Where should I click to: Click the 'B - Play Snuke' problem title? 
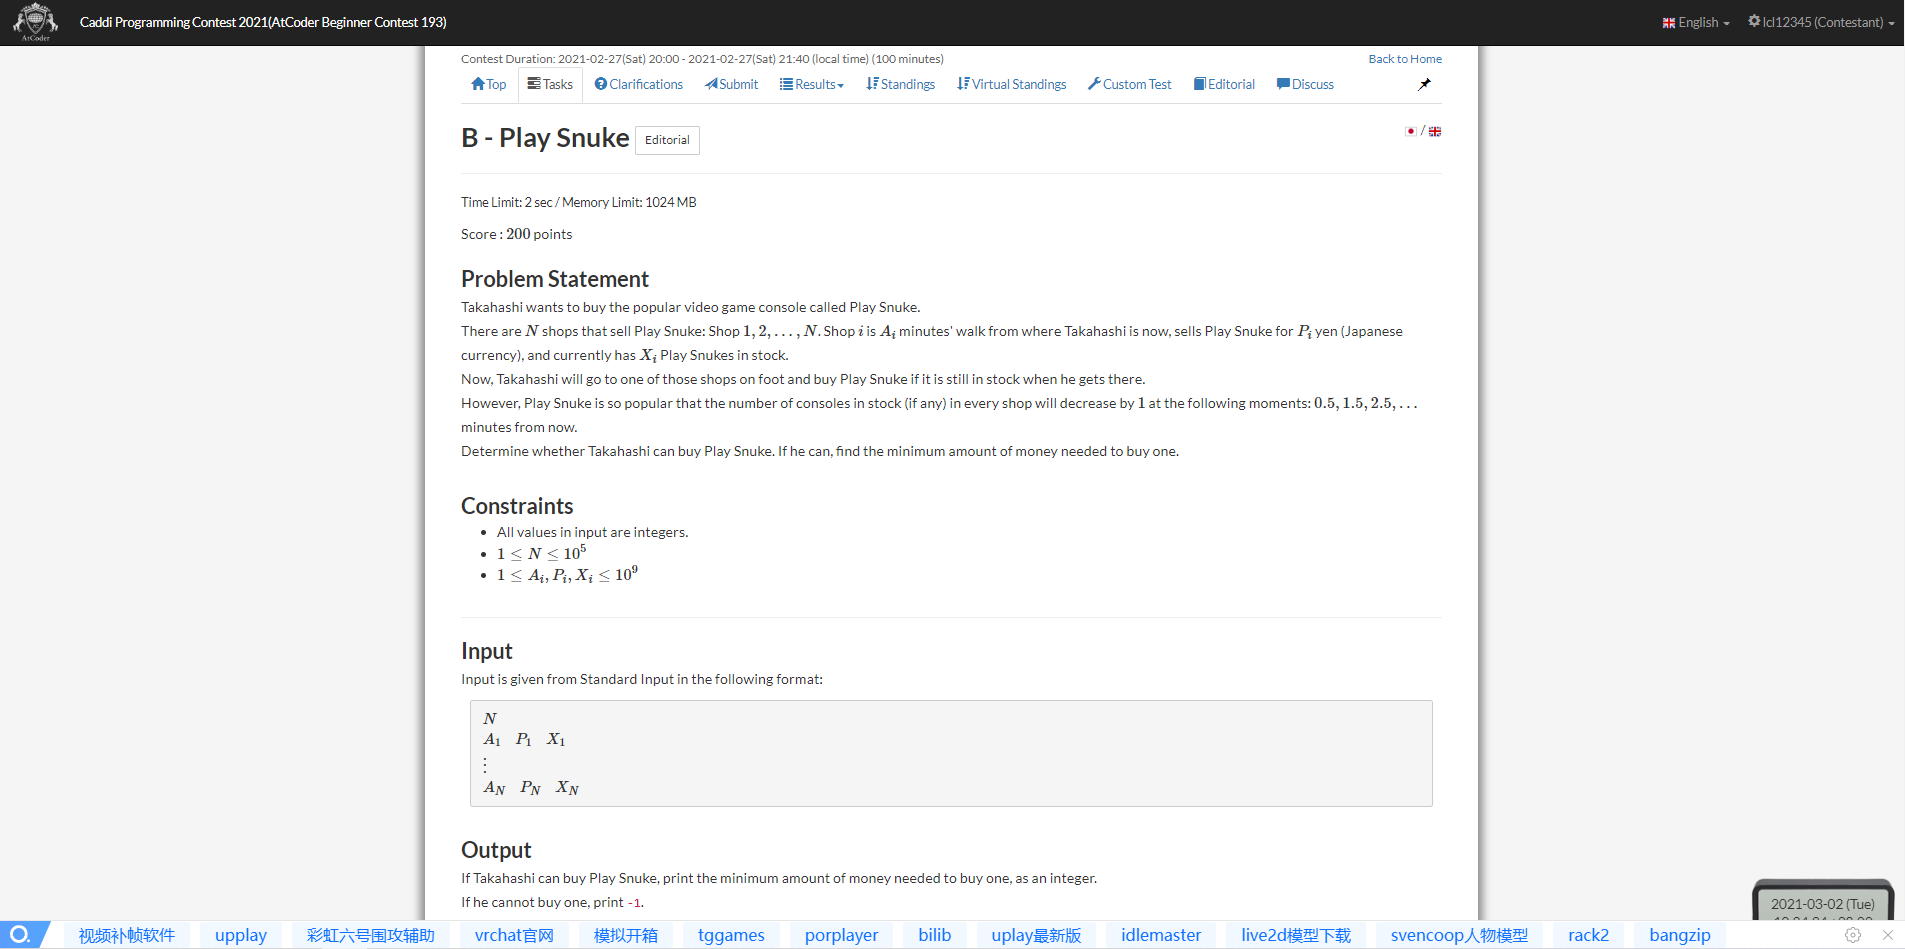(x=545, y=138)
